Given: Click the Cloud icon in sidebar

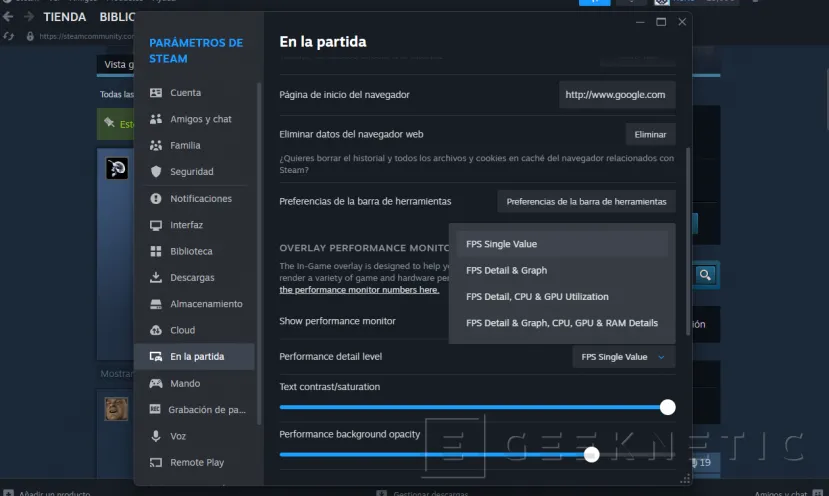Looking at the screenshot, I should [x=155, y=330].
